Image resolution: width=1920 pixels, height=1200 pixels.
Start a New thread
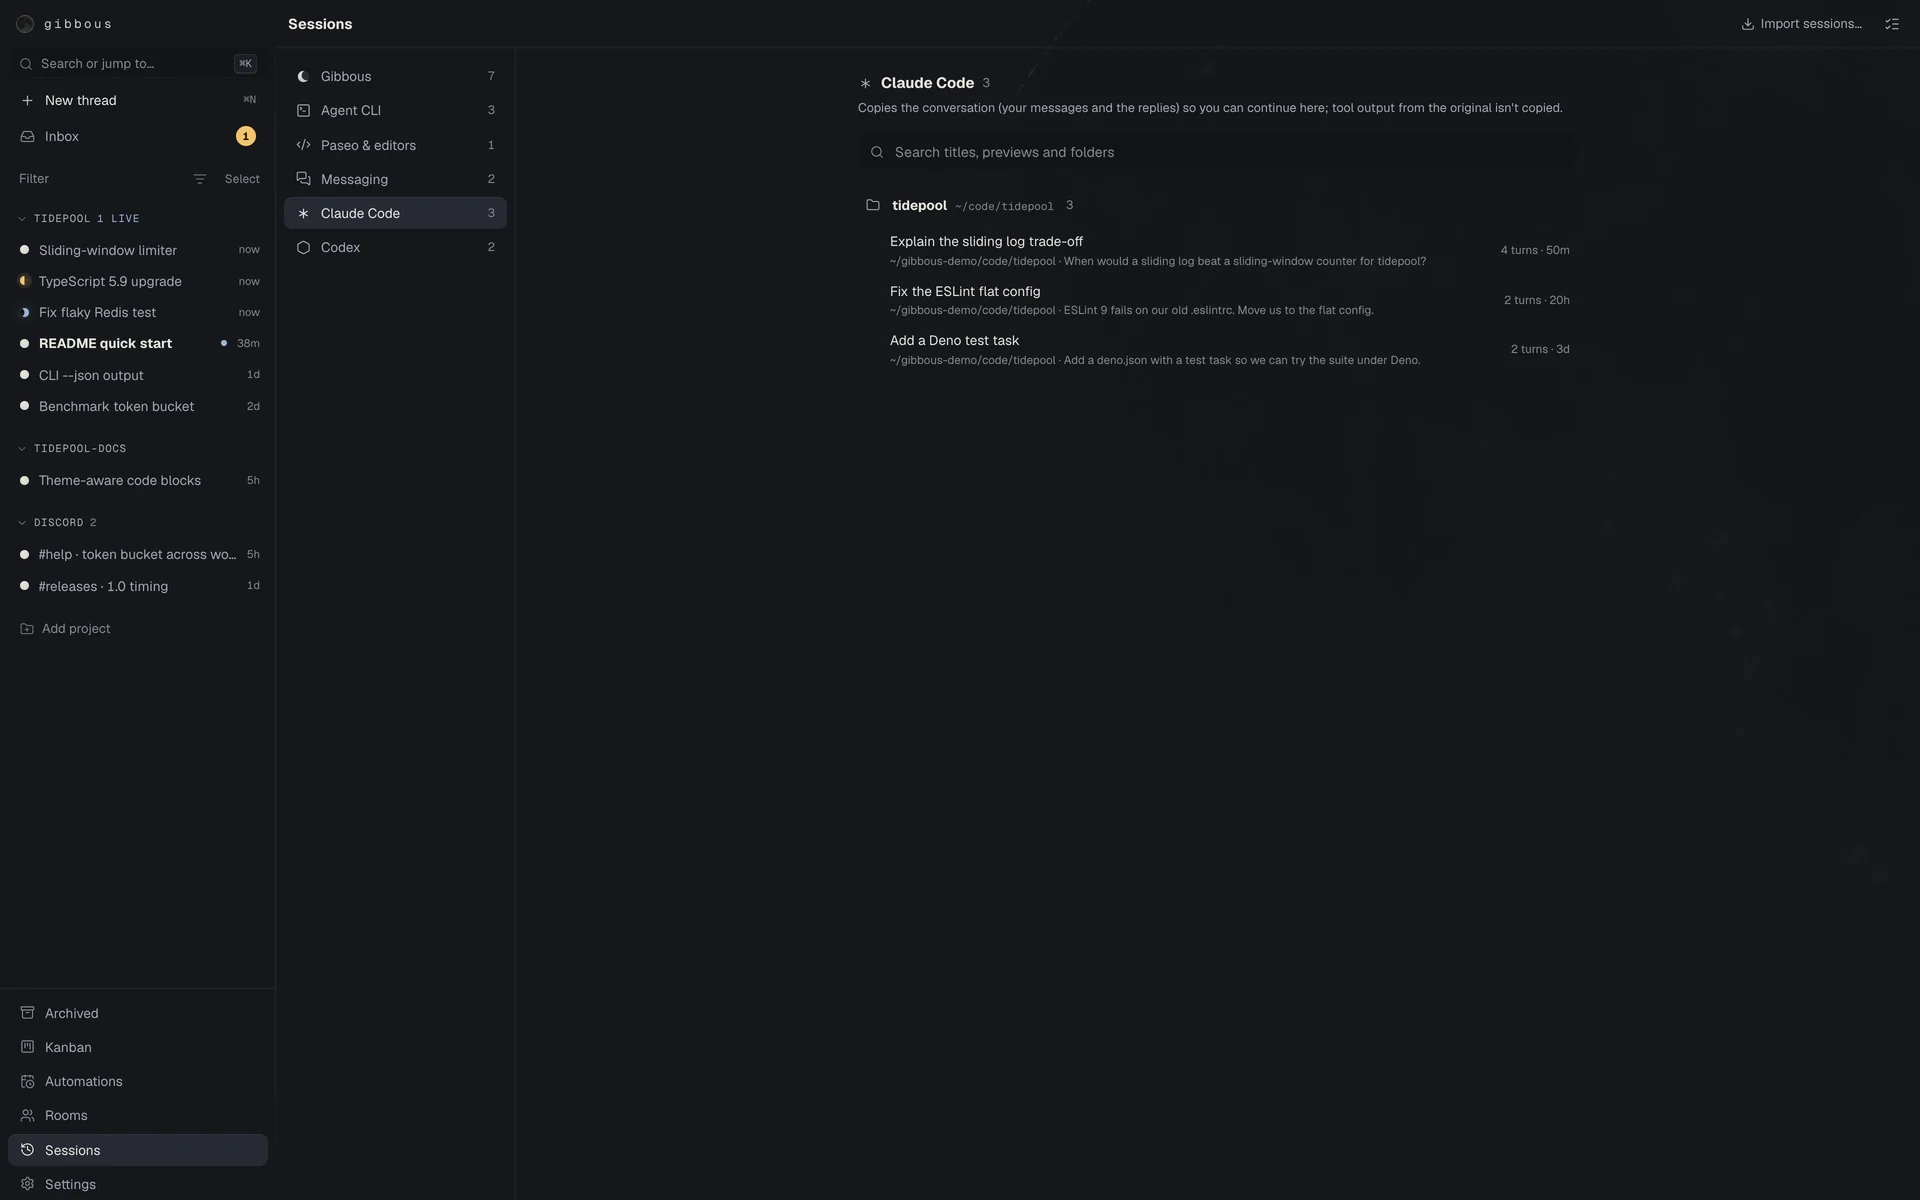[138, 100]
